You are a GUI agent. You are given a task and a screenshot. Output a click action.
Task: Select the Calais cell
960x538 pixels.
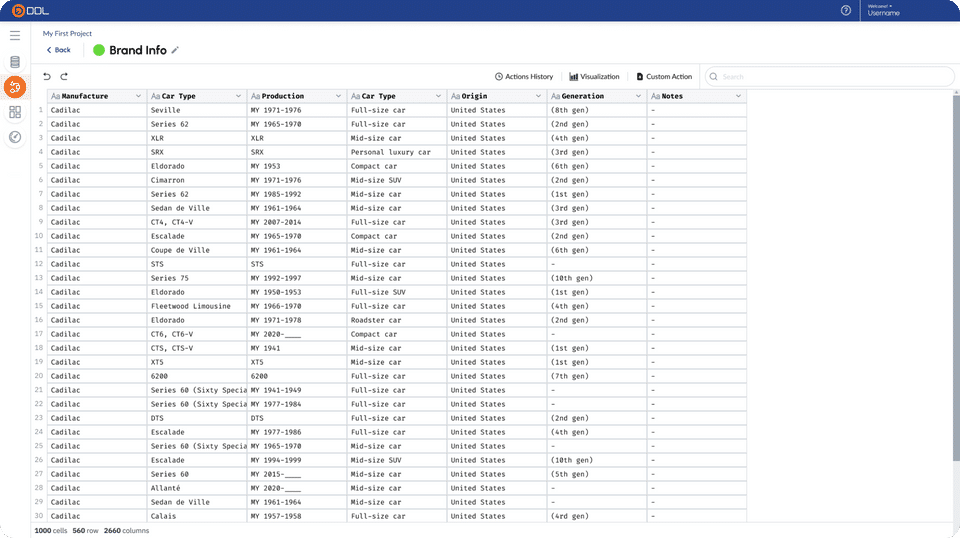pyautogui.click(x=197, y=516)
